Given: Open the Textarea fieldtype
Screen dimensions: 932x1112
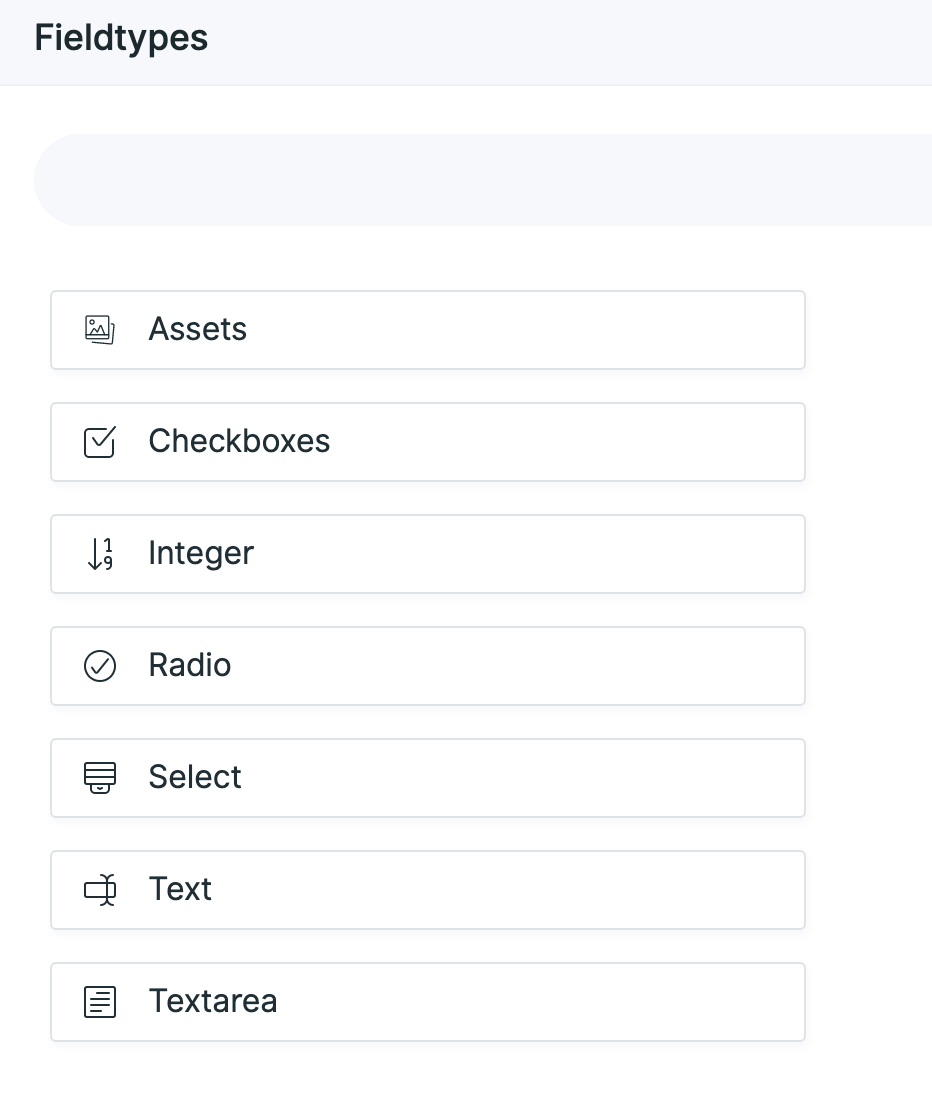Looking at the screenshot, I should [x=428, y=1001].
